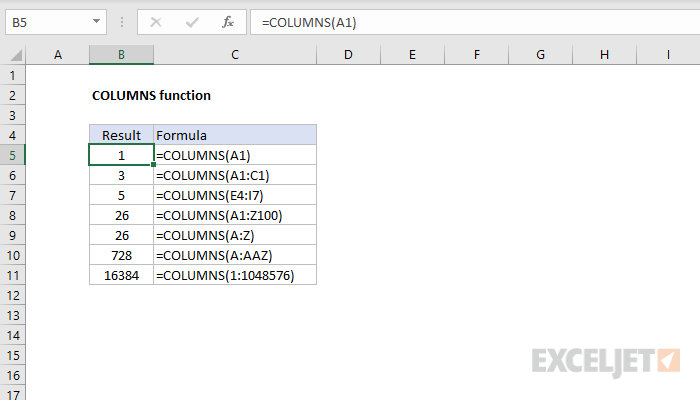Select column C header
This screenshot has width=700, height=400.
coord(235,54)
